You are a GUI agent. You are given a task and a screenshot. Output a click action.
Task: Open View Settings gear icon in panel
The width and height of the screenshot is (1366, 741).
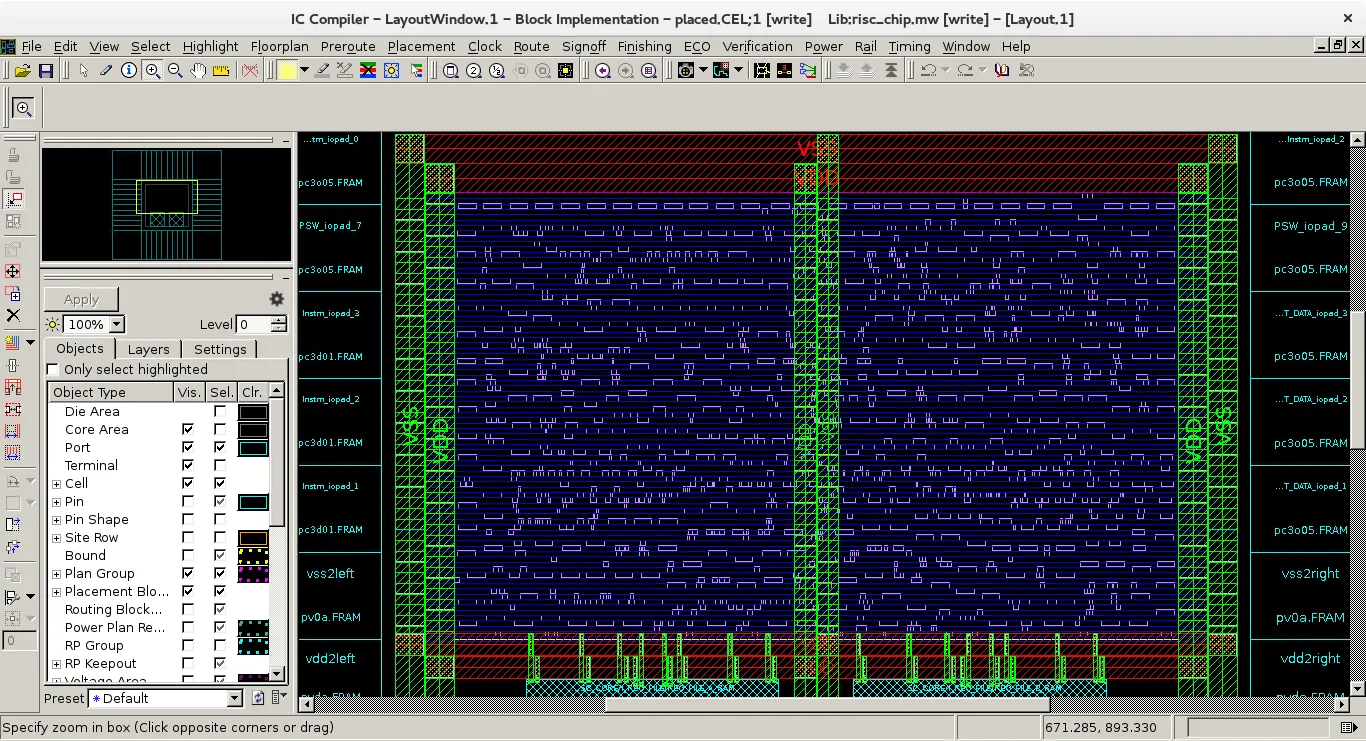[x=277, y=299]
